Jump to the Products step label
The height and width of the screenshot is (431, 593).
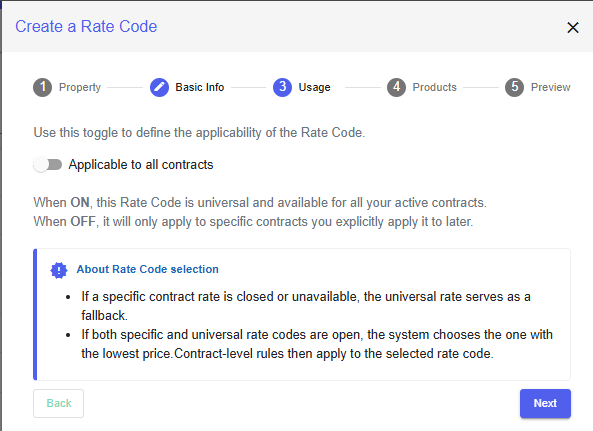point(435,87)
